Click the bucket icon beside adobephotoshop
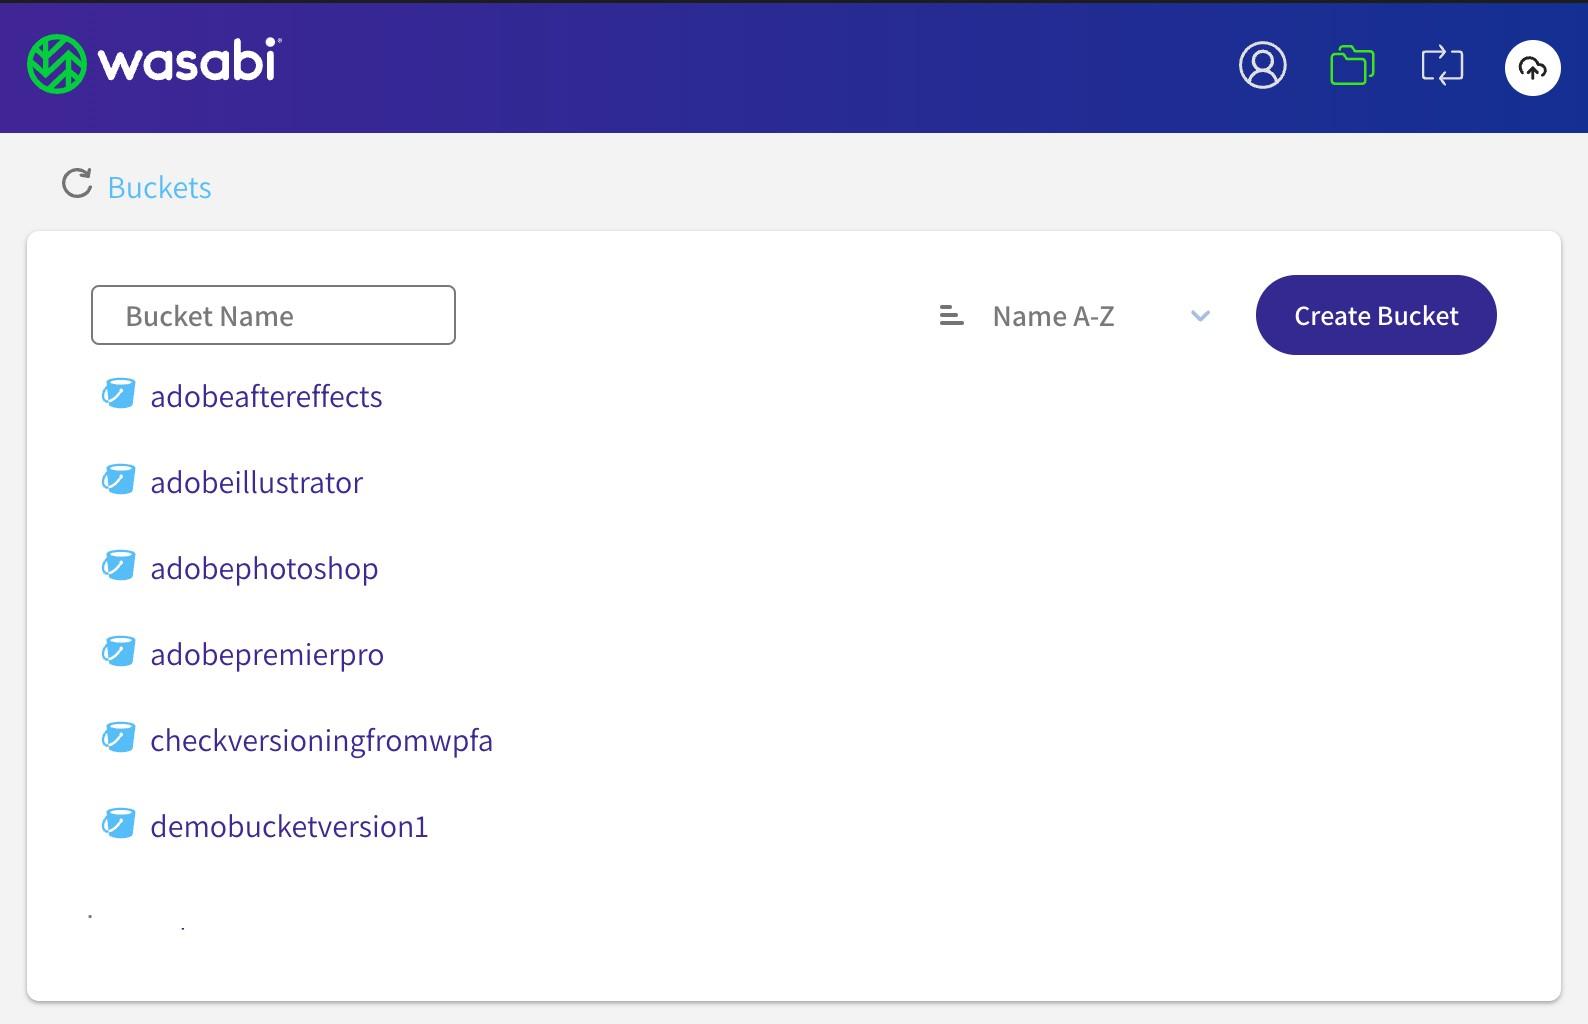1588x1024 pixels. tap(119, 566)
